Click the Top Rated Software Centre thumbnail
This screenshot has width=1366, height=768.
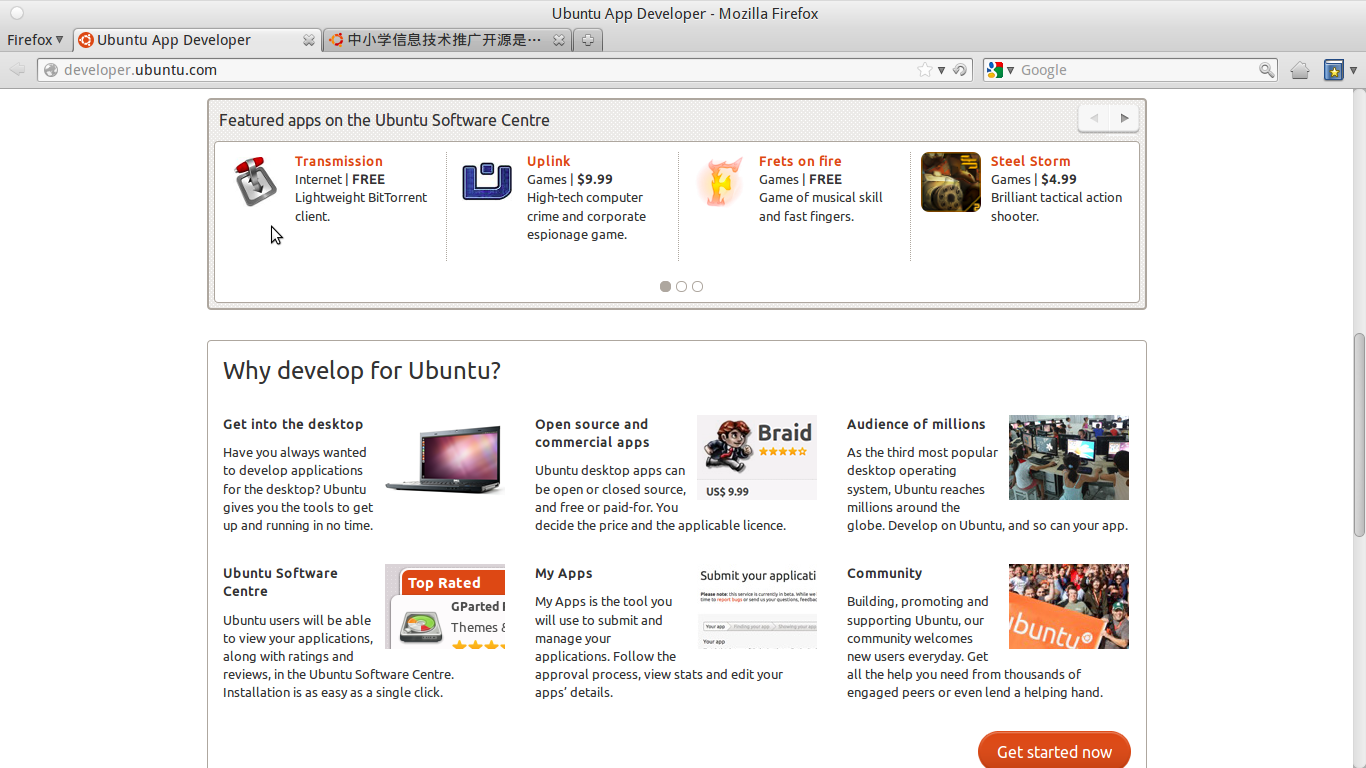(445, 606)
